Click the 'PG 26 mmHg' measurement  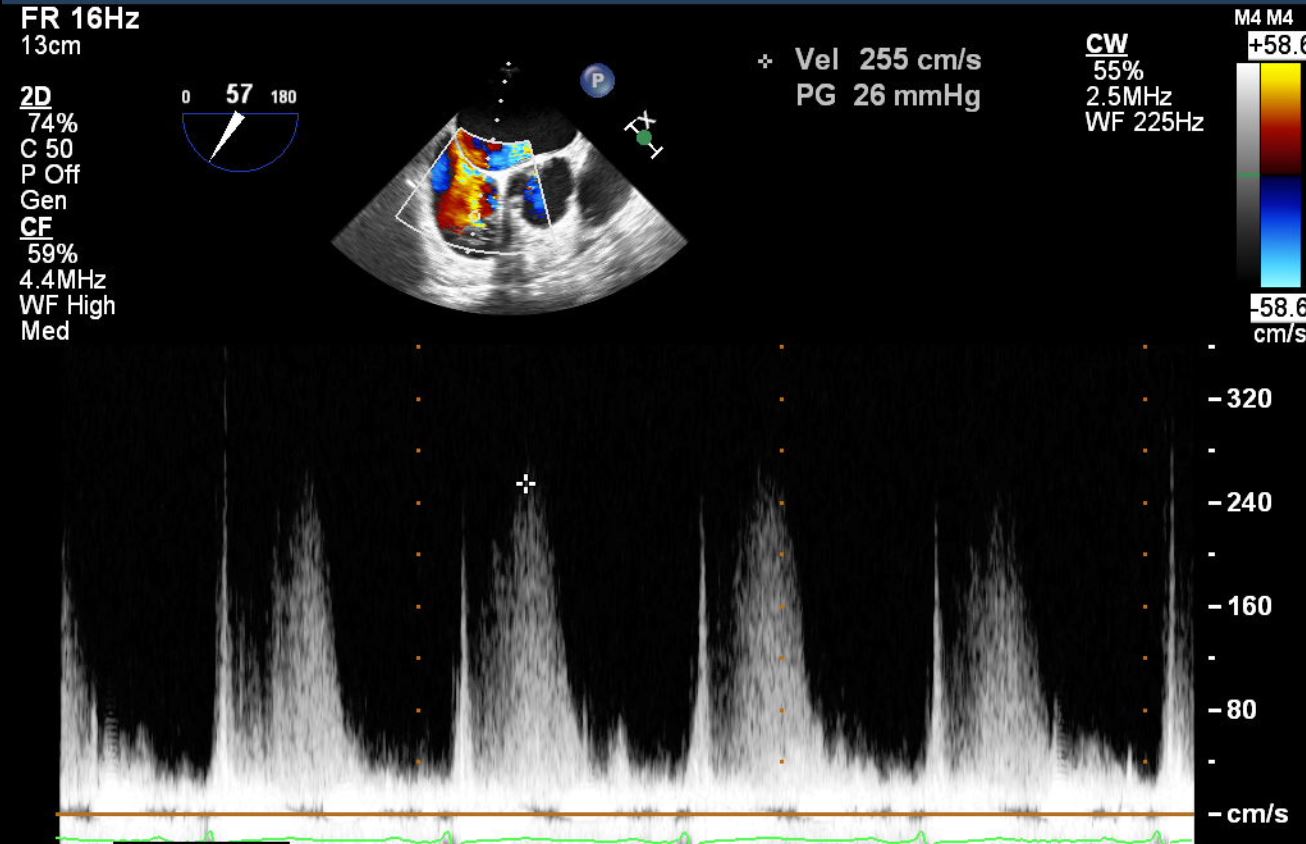[x=888, y=97]
